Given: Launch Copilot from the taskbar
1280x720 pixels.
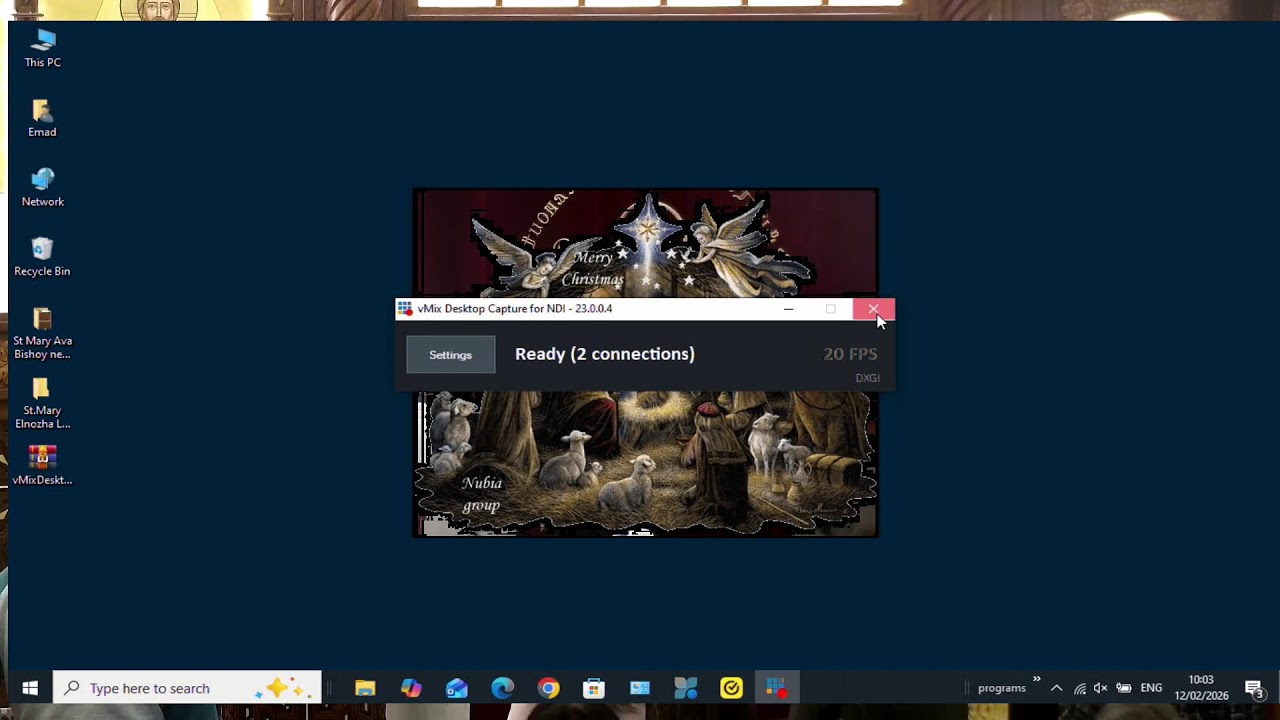Looking at the screenshot, I should pos(411,688).
